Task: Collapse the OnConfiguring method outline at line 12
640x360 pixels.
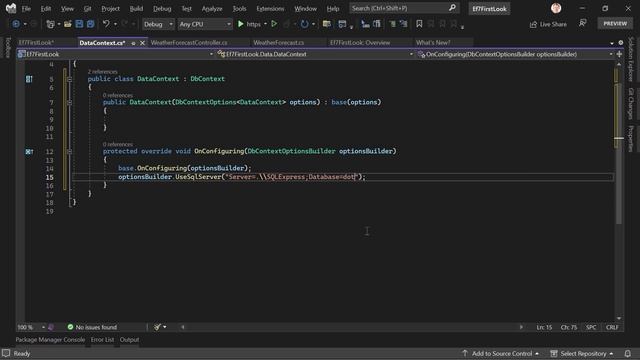Action: pyautogui.click(x=69, y=151)
